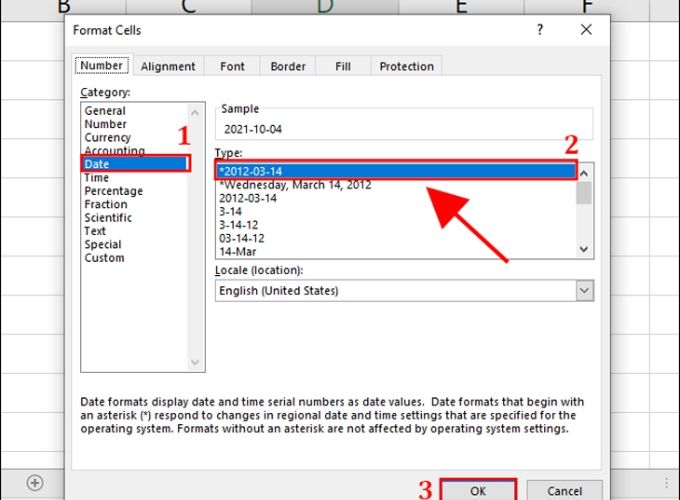
Task: Select column E header in spreadsheet
Action: tap(461, 9)
